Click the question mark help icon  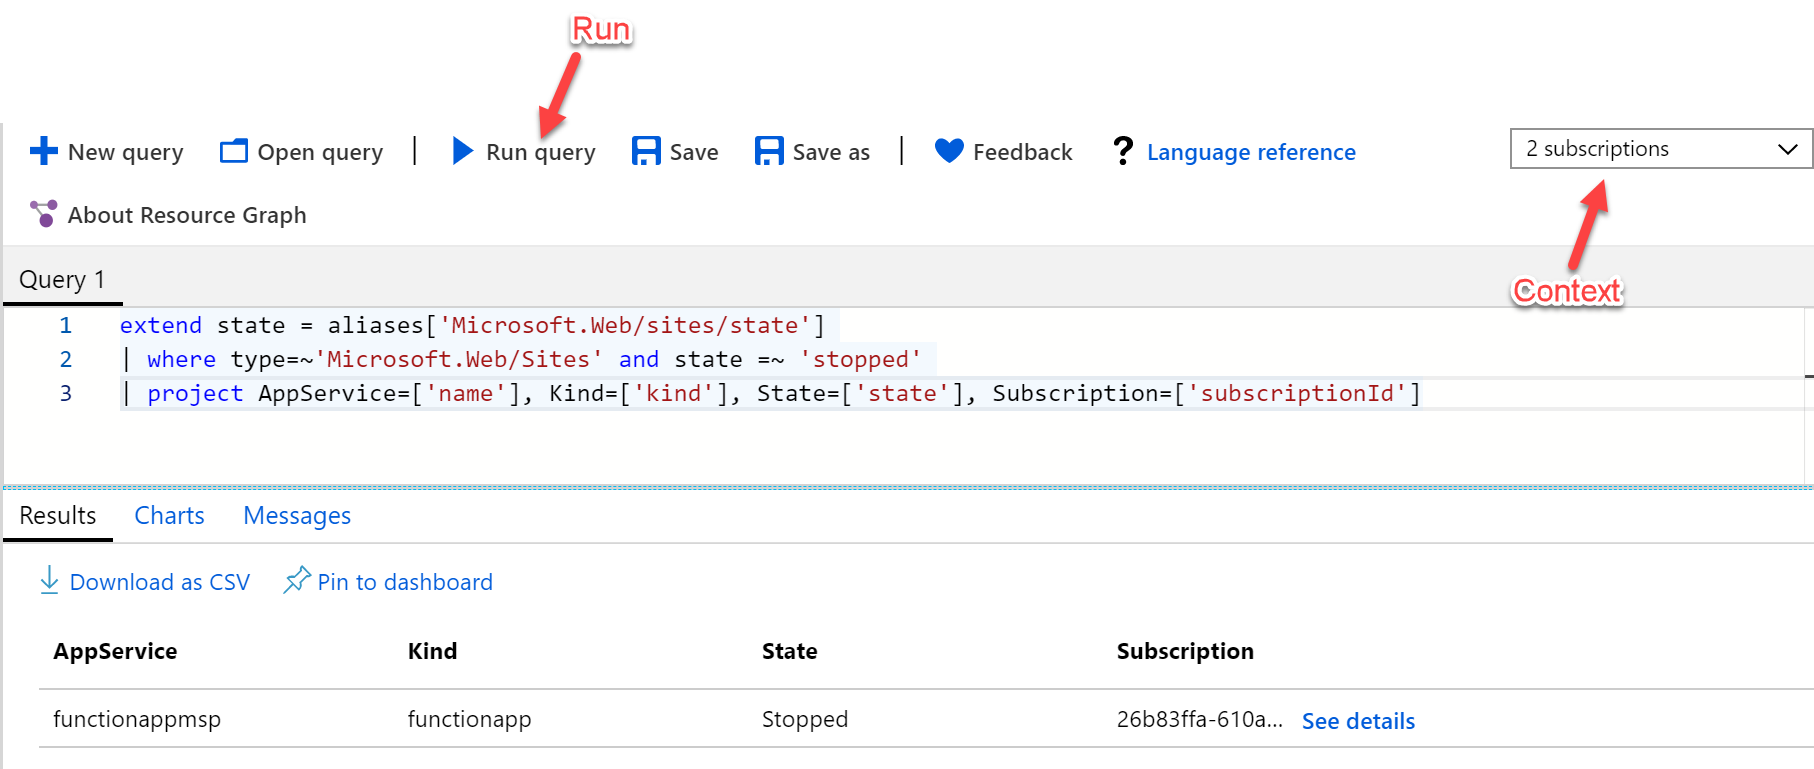pos(1123,151)
